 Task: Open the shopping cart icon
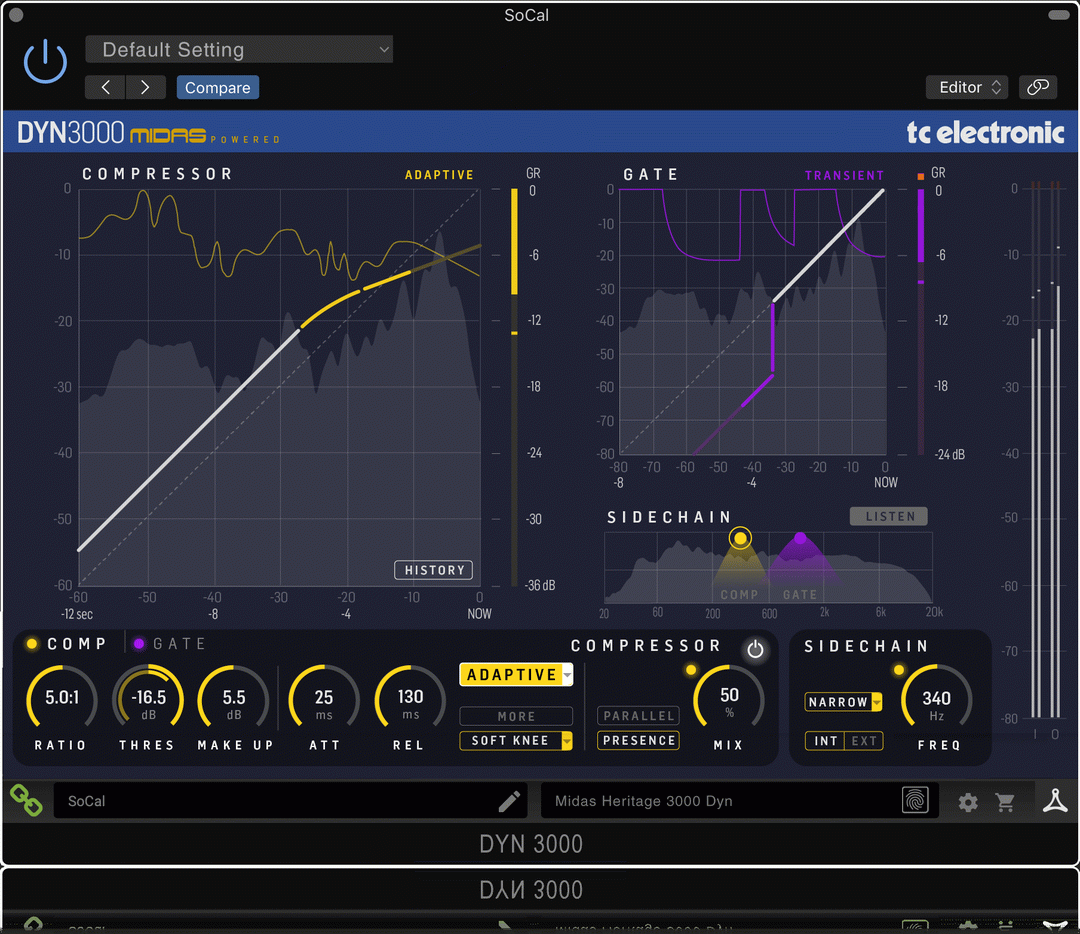pyautogui.click(x=1005, y=802)
